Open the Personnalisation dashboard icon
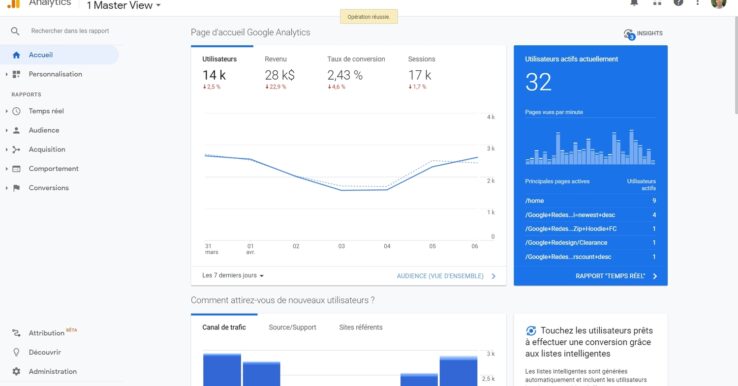The height and width of the screenshot is (386, 738). coord(16,74)
